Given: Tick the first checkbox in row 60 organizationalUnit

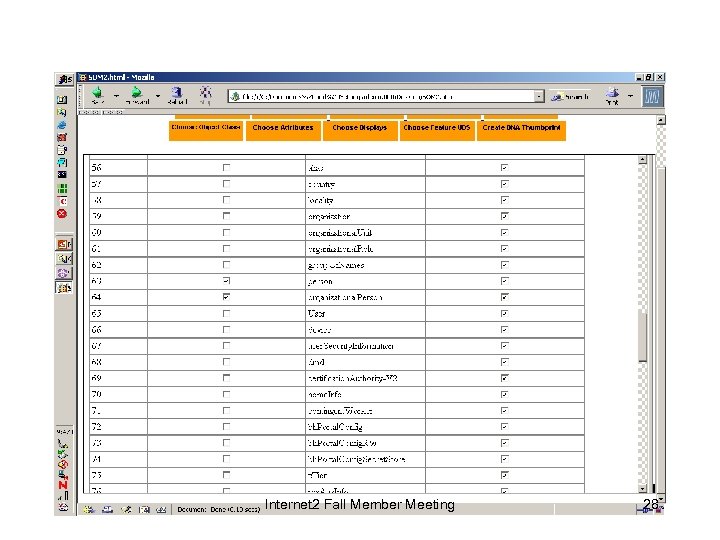Looking at the screenshot, I should pyautogui.click(x=226, y=232).
